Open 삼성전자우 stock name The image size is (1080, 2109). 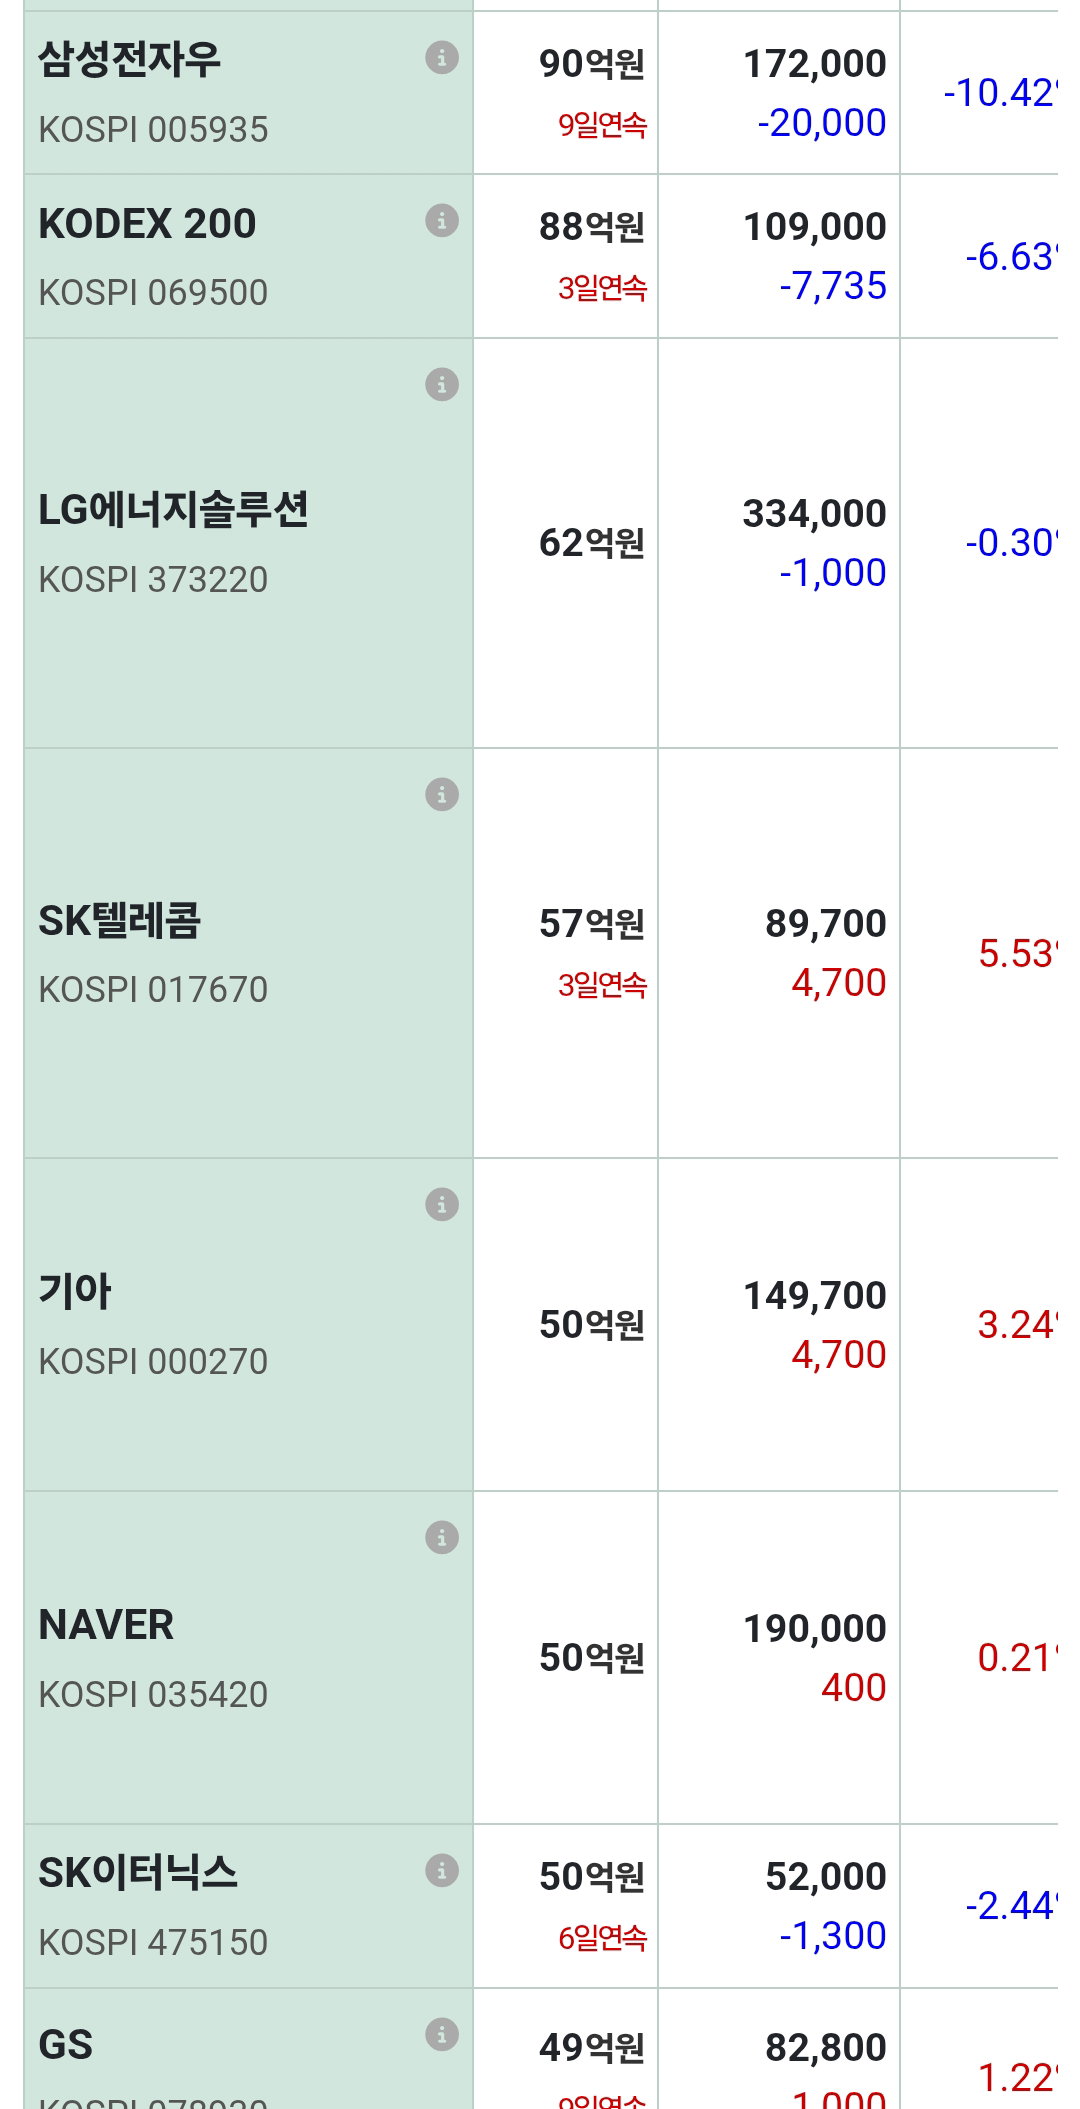(129, 60)
